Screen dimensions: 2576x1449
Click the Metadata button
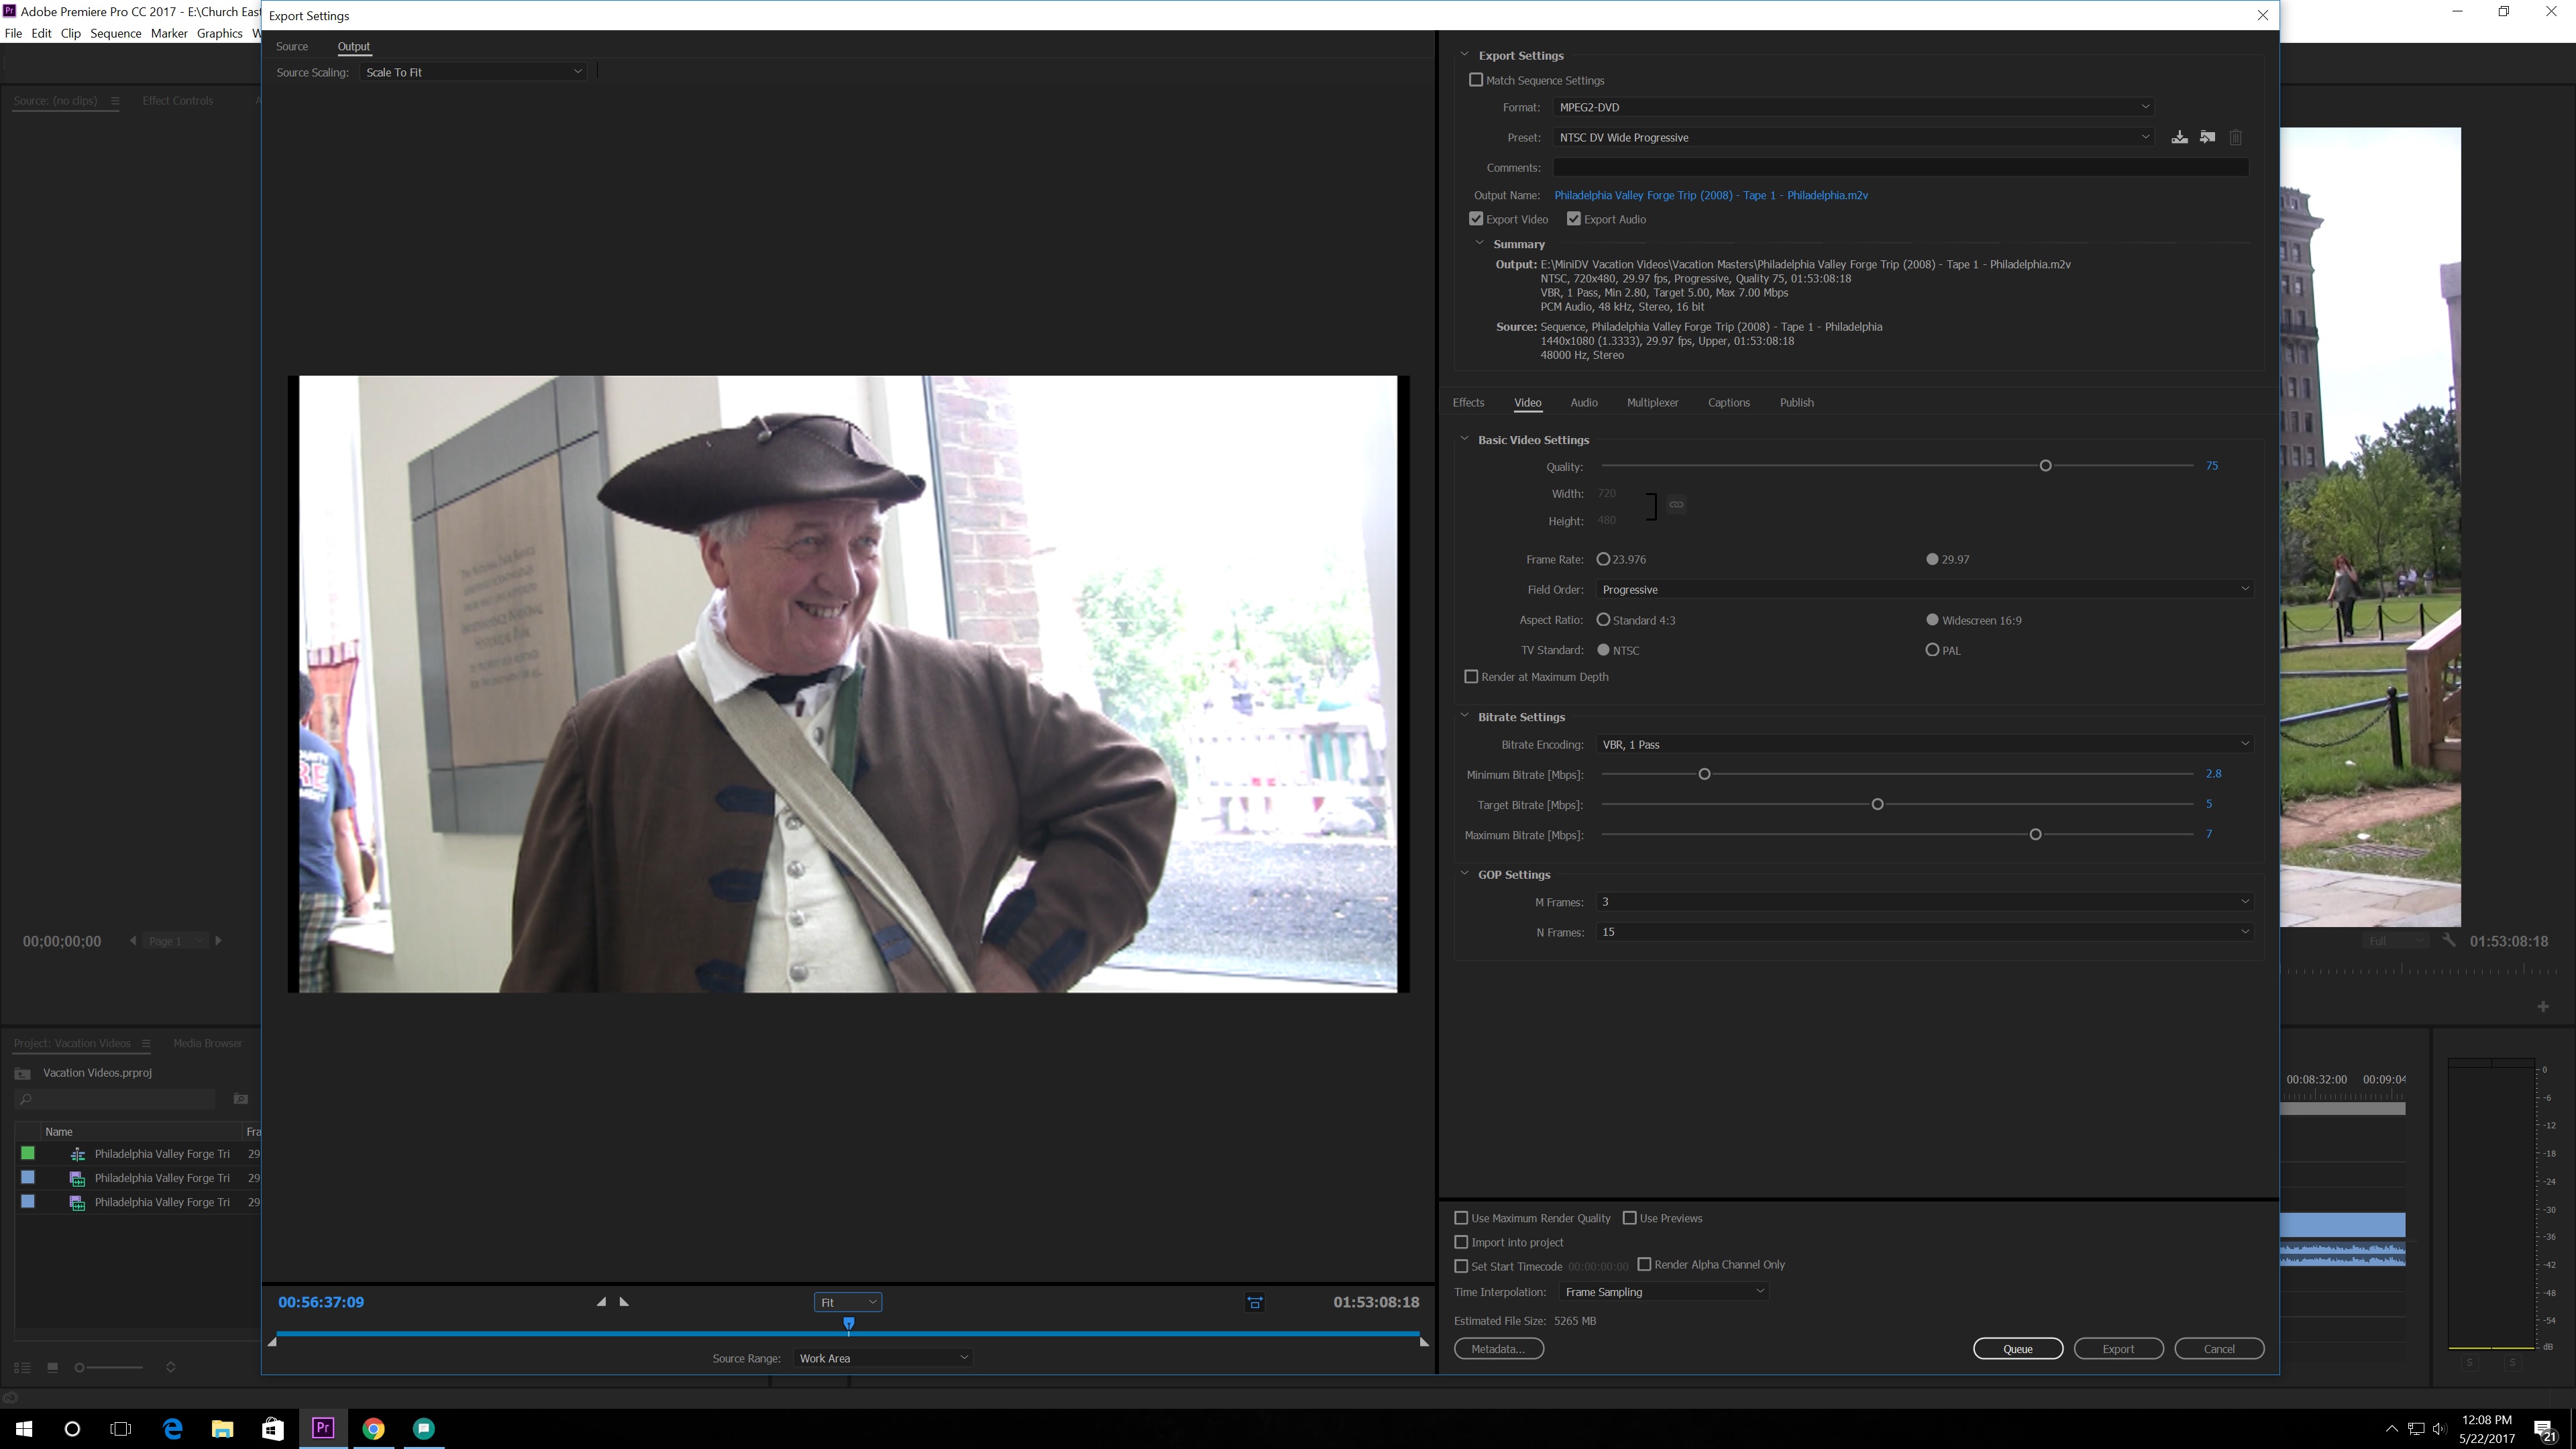1498,1349
